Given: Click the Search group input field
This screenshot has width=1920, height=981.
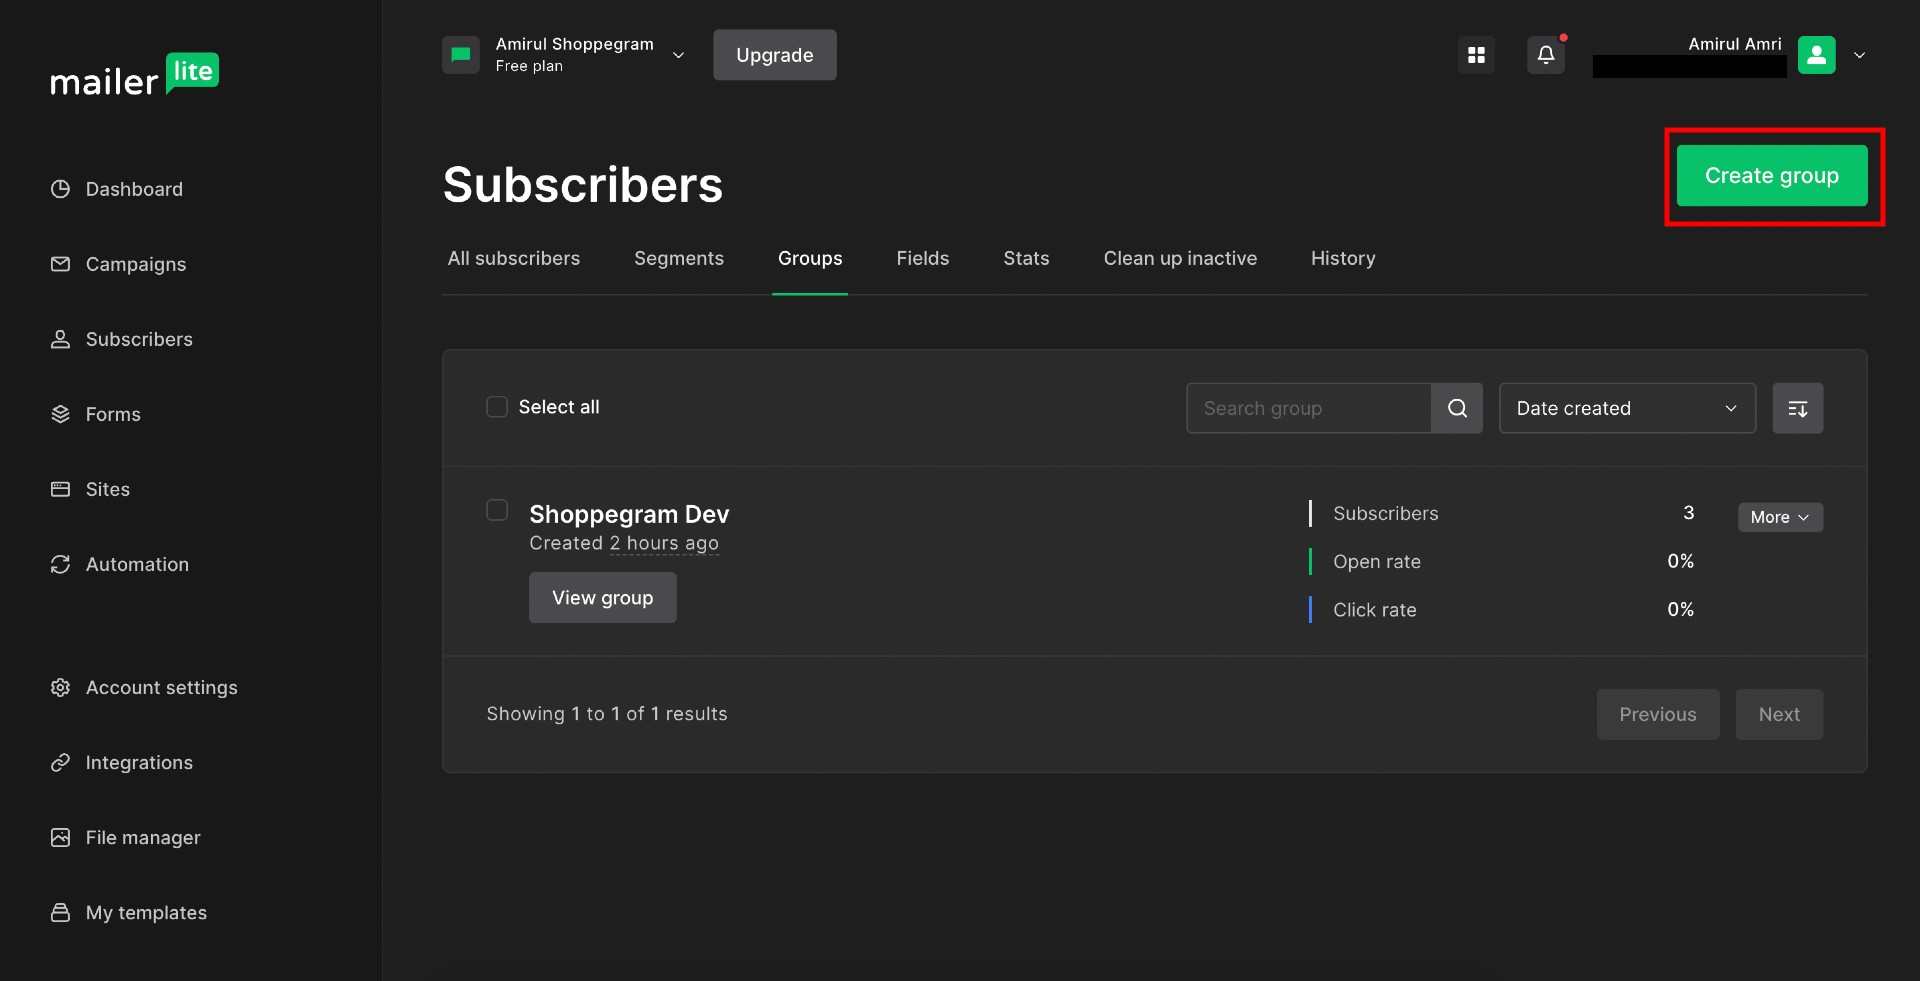Looking at the screenshot, I should (x=1308, y=408).
